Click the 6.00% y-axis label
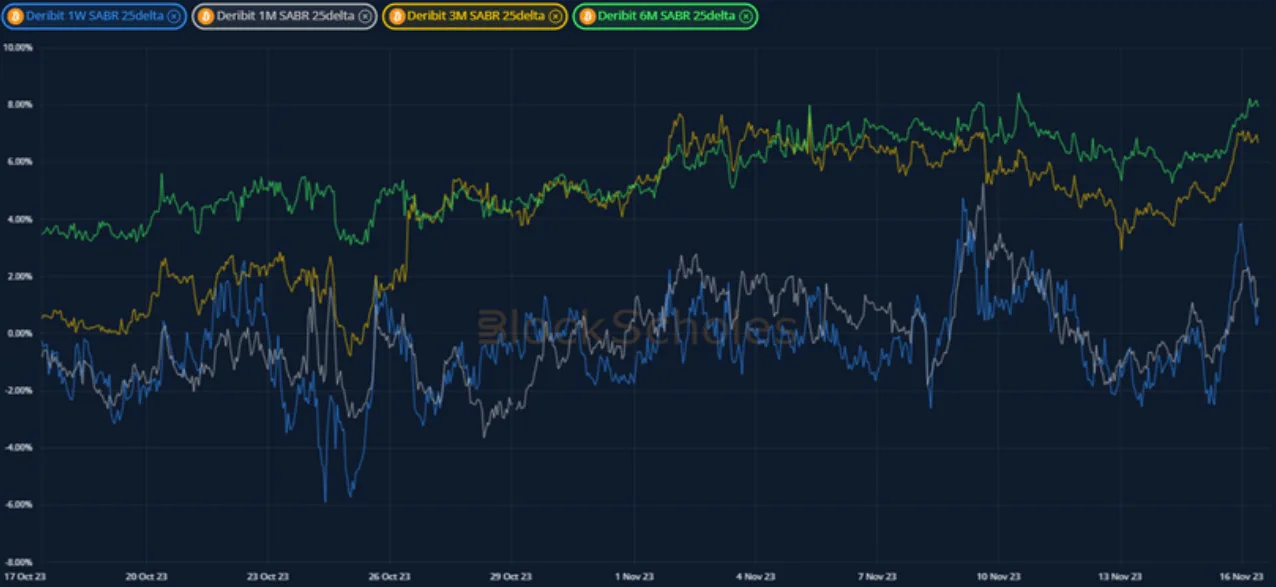Screen dimensions: 1276x587 click(19, 161)
